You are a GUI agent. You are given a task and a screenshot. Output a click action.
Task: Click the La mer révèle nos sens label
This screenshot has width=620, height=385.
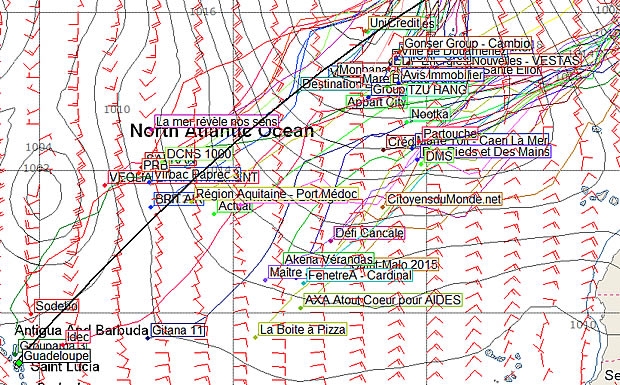[217, 121]
